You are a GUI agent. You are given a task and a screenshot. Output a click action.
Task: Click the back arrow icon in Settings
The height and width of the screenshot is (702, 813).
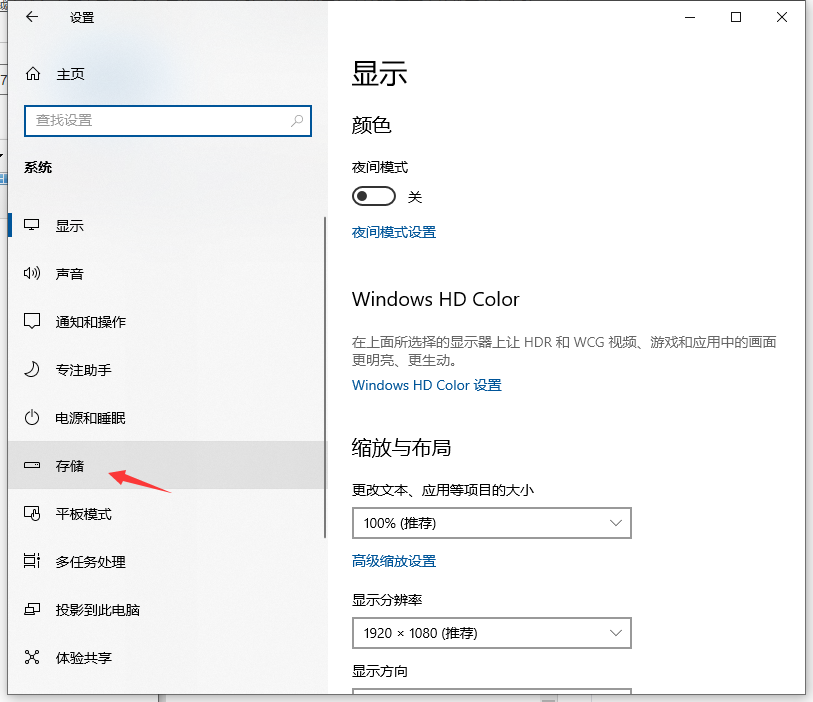point(32,17)
